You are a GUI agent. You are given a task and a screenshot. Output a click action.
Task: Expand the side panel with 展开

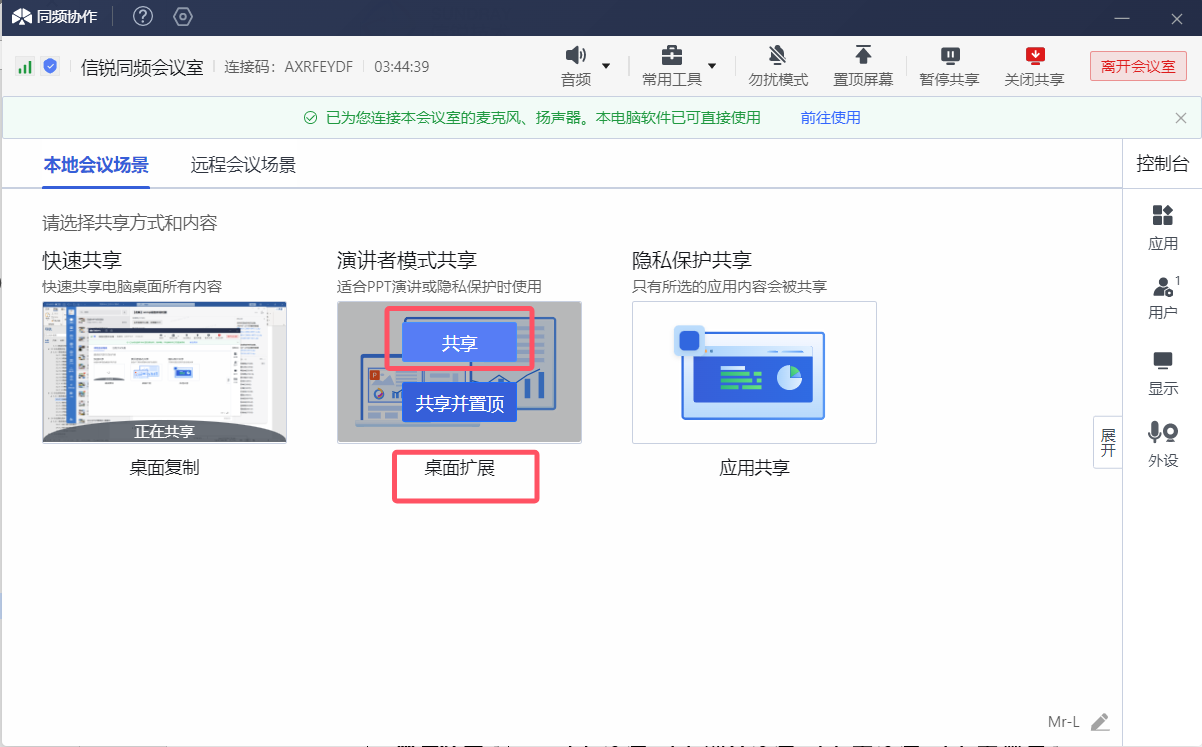pos(1107,443)
